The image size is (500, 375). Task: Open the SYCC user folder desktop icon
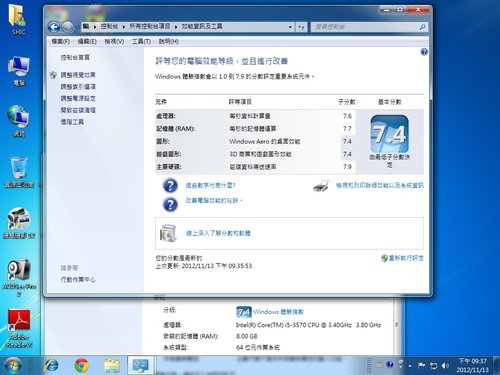(x=19, y=19)
